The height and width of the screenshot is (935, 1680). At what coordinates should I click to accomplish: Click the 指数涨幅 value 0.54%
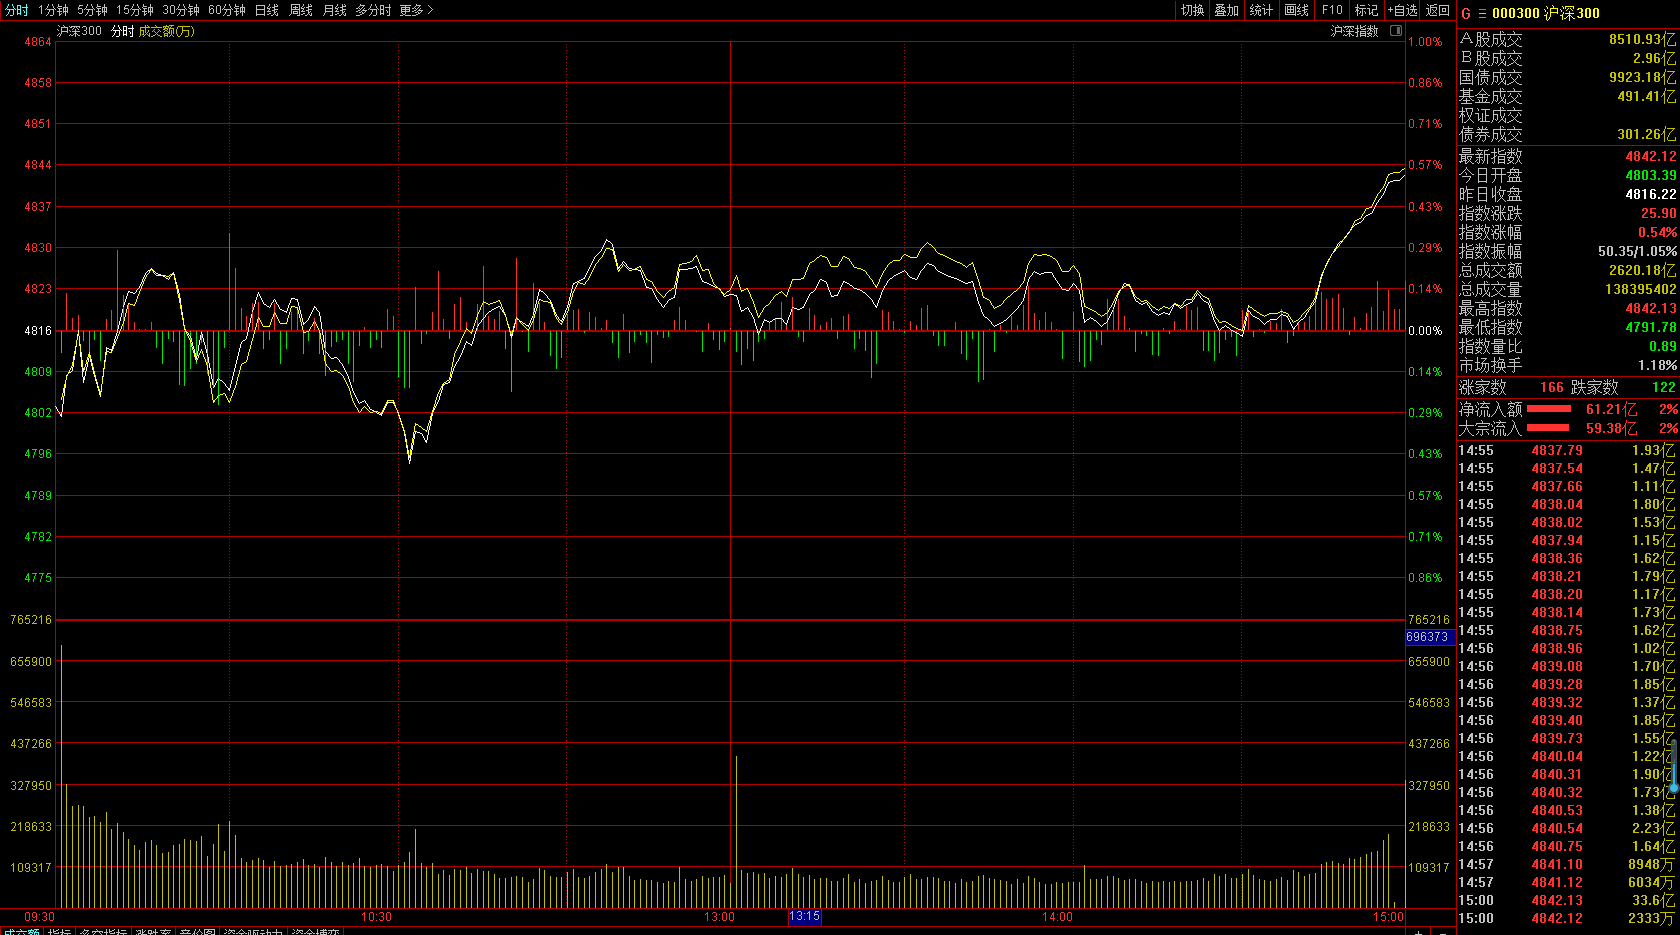coord(1657,233)
